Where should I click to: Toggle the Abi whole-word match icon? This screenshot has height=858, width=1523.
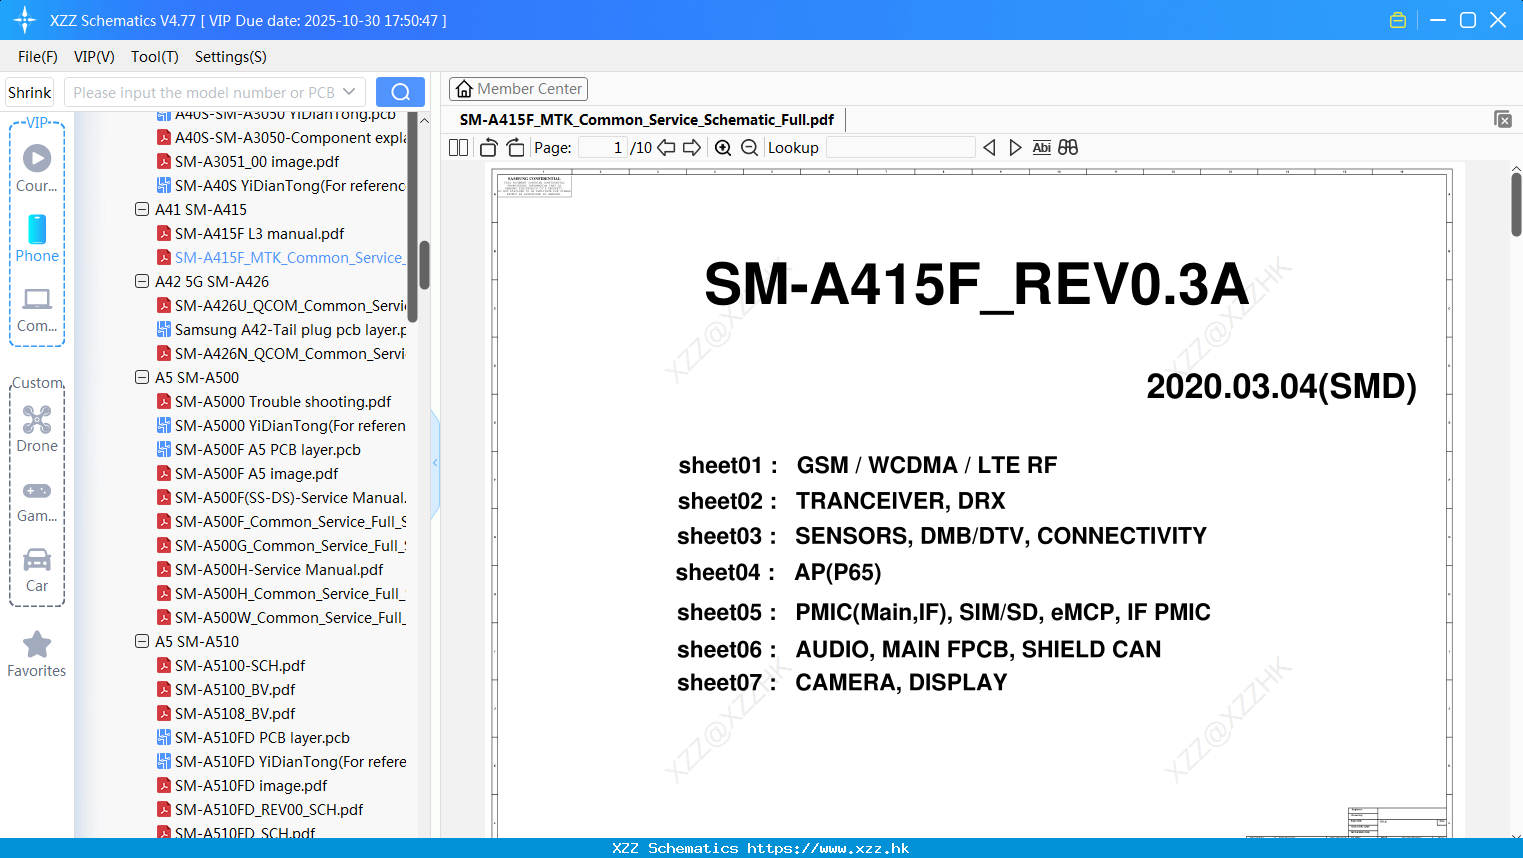pos(1041,148)
